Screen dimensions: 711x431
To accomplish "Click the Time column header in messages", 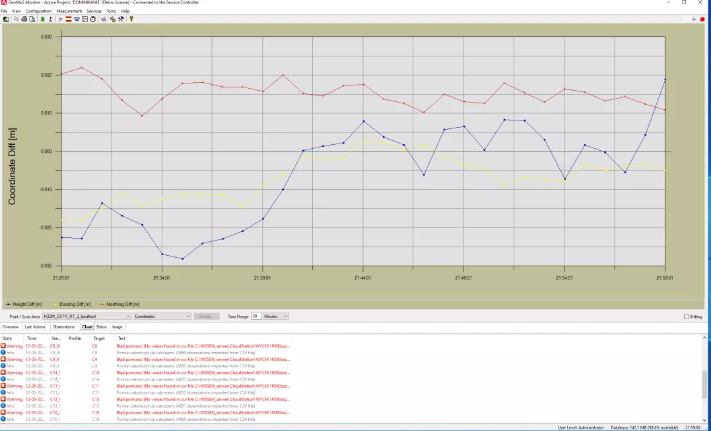I will pyautogui.click(x=33, y=339).
